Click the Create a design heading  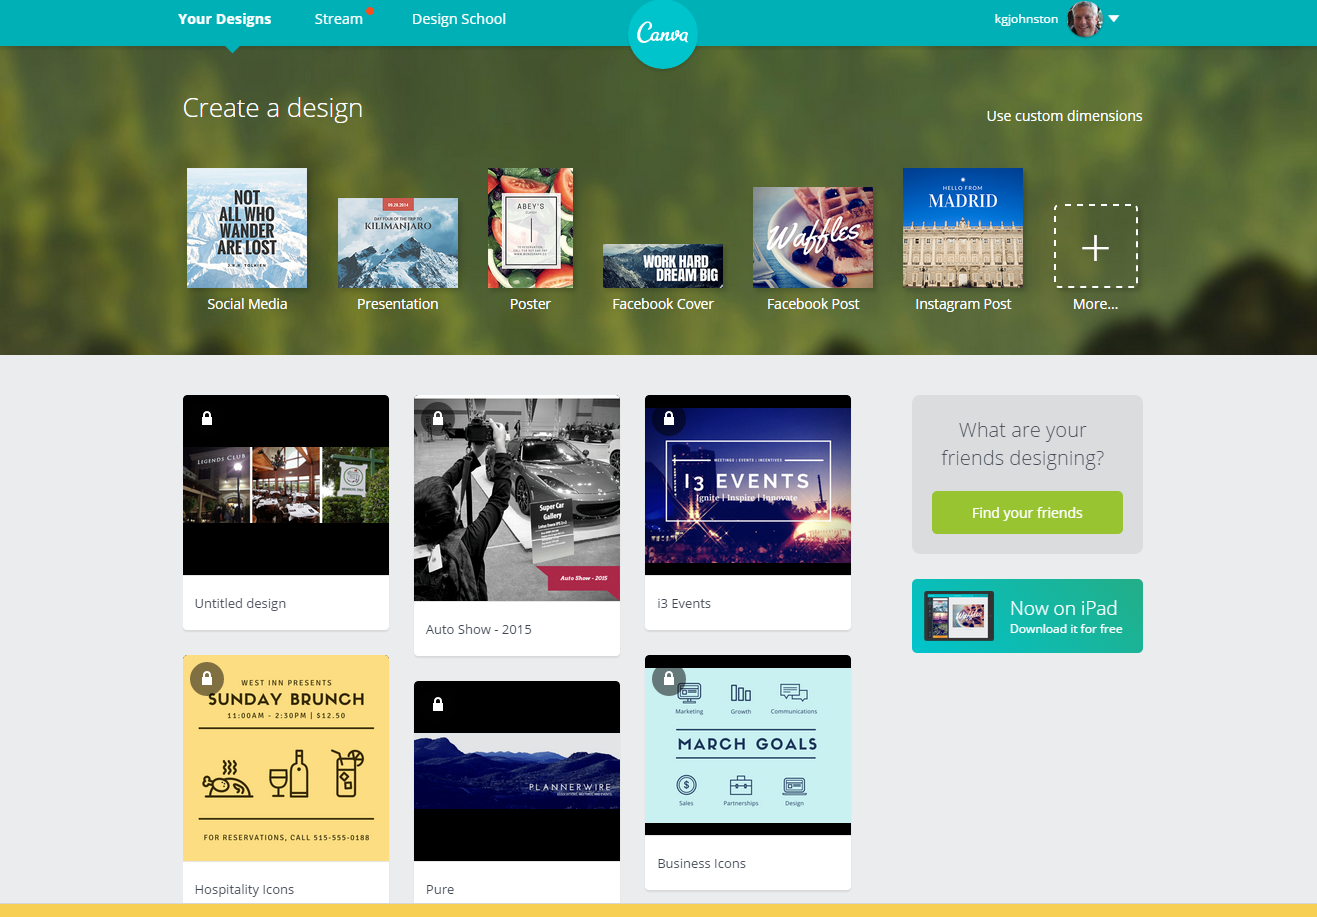point(273,108)
